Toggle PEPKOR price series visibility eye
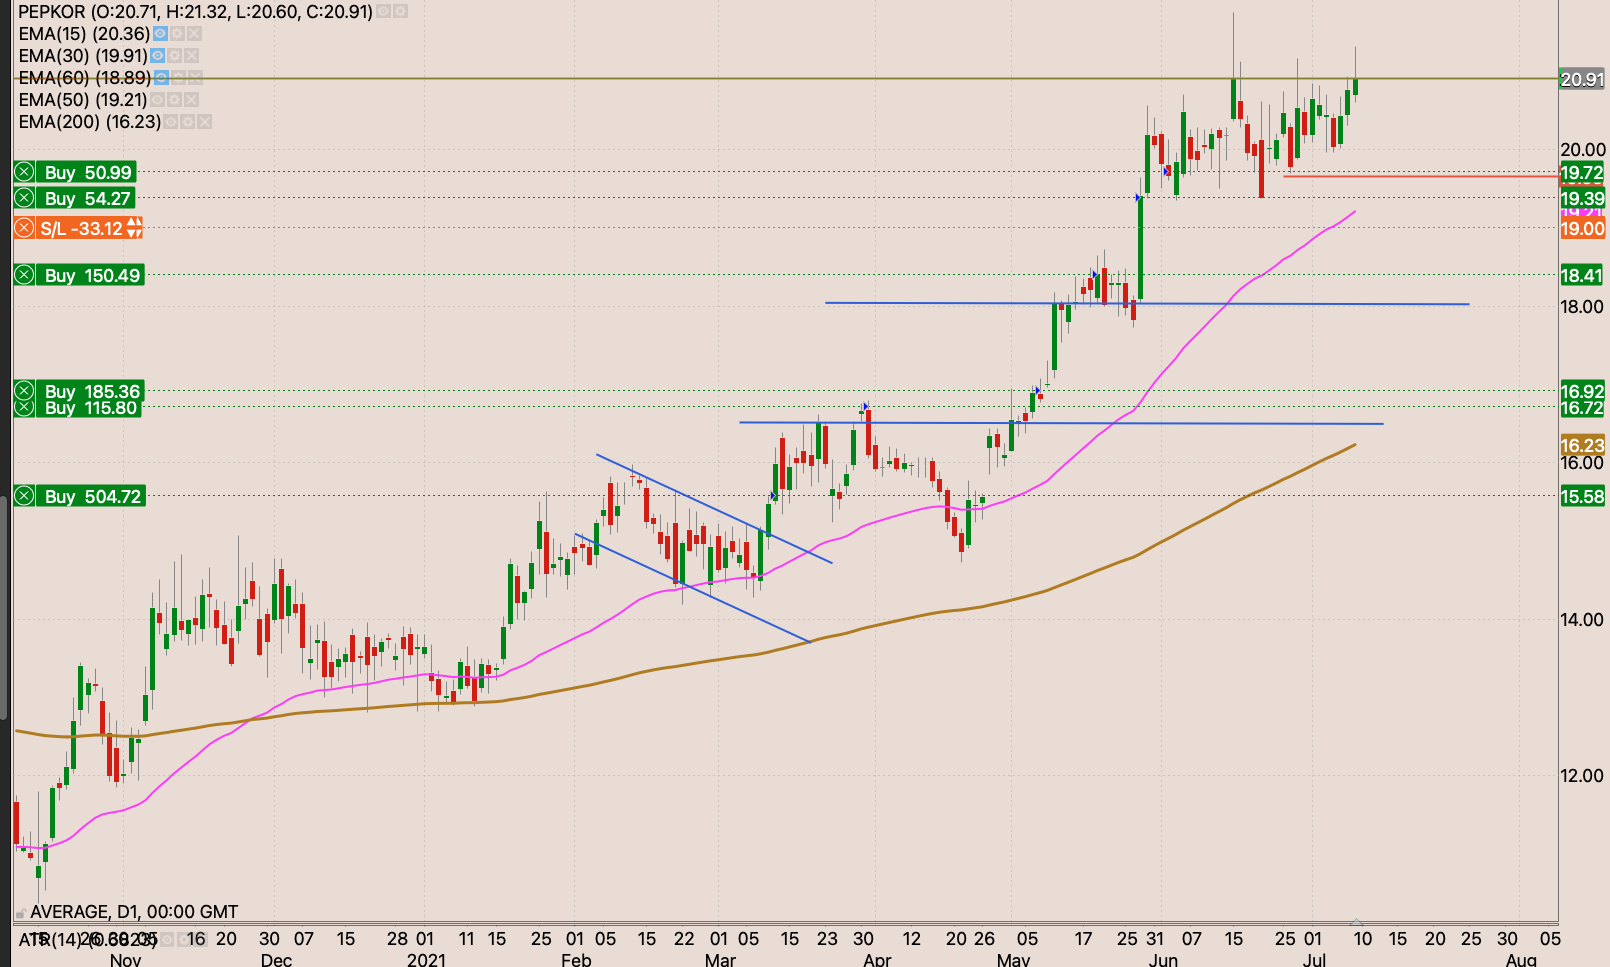The height and width of the screenshot is (967, 1610). [384, 12]
